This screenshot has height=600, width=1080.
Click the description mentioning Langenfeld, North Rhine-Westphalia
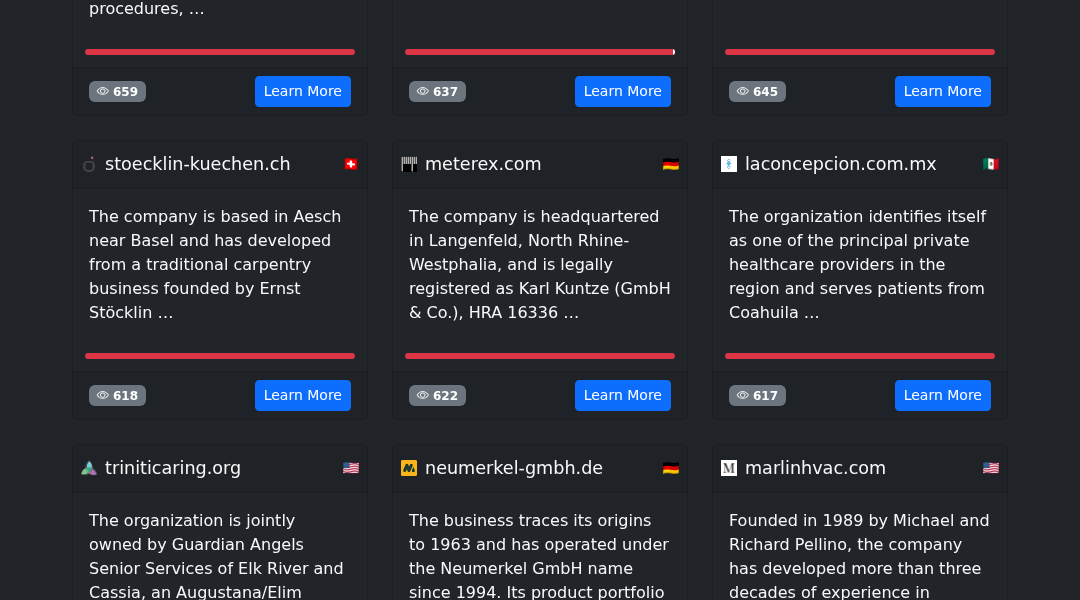pos(540,265)
